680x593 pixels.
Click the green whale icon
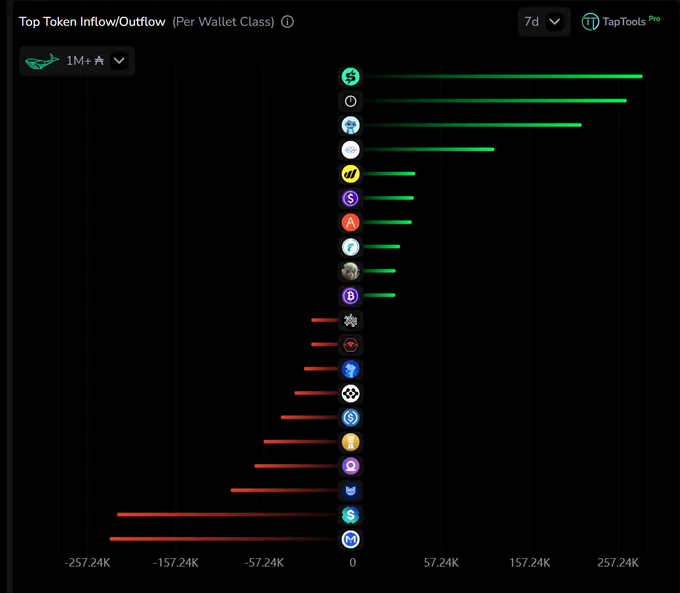coord(42,61)
